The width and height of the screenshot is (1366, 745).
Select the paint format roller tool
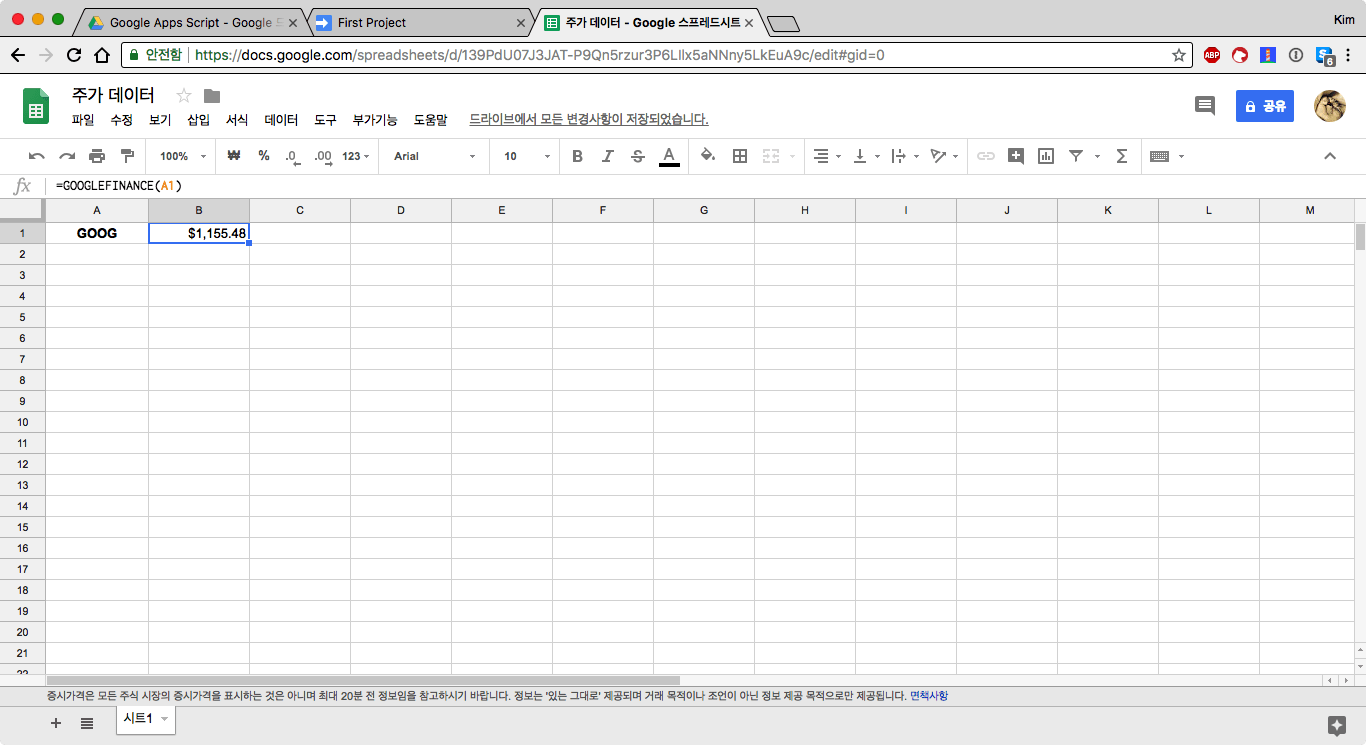click(127, 156)
